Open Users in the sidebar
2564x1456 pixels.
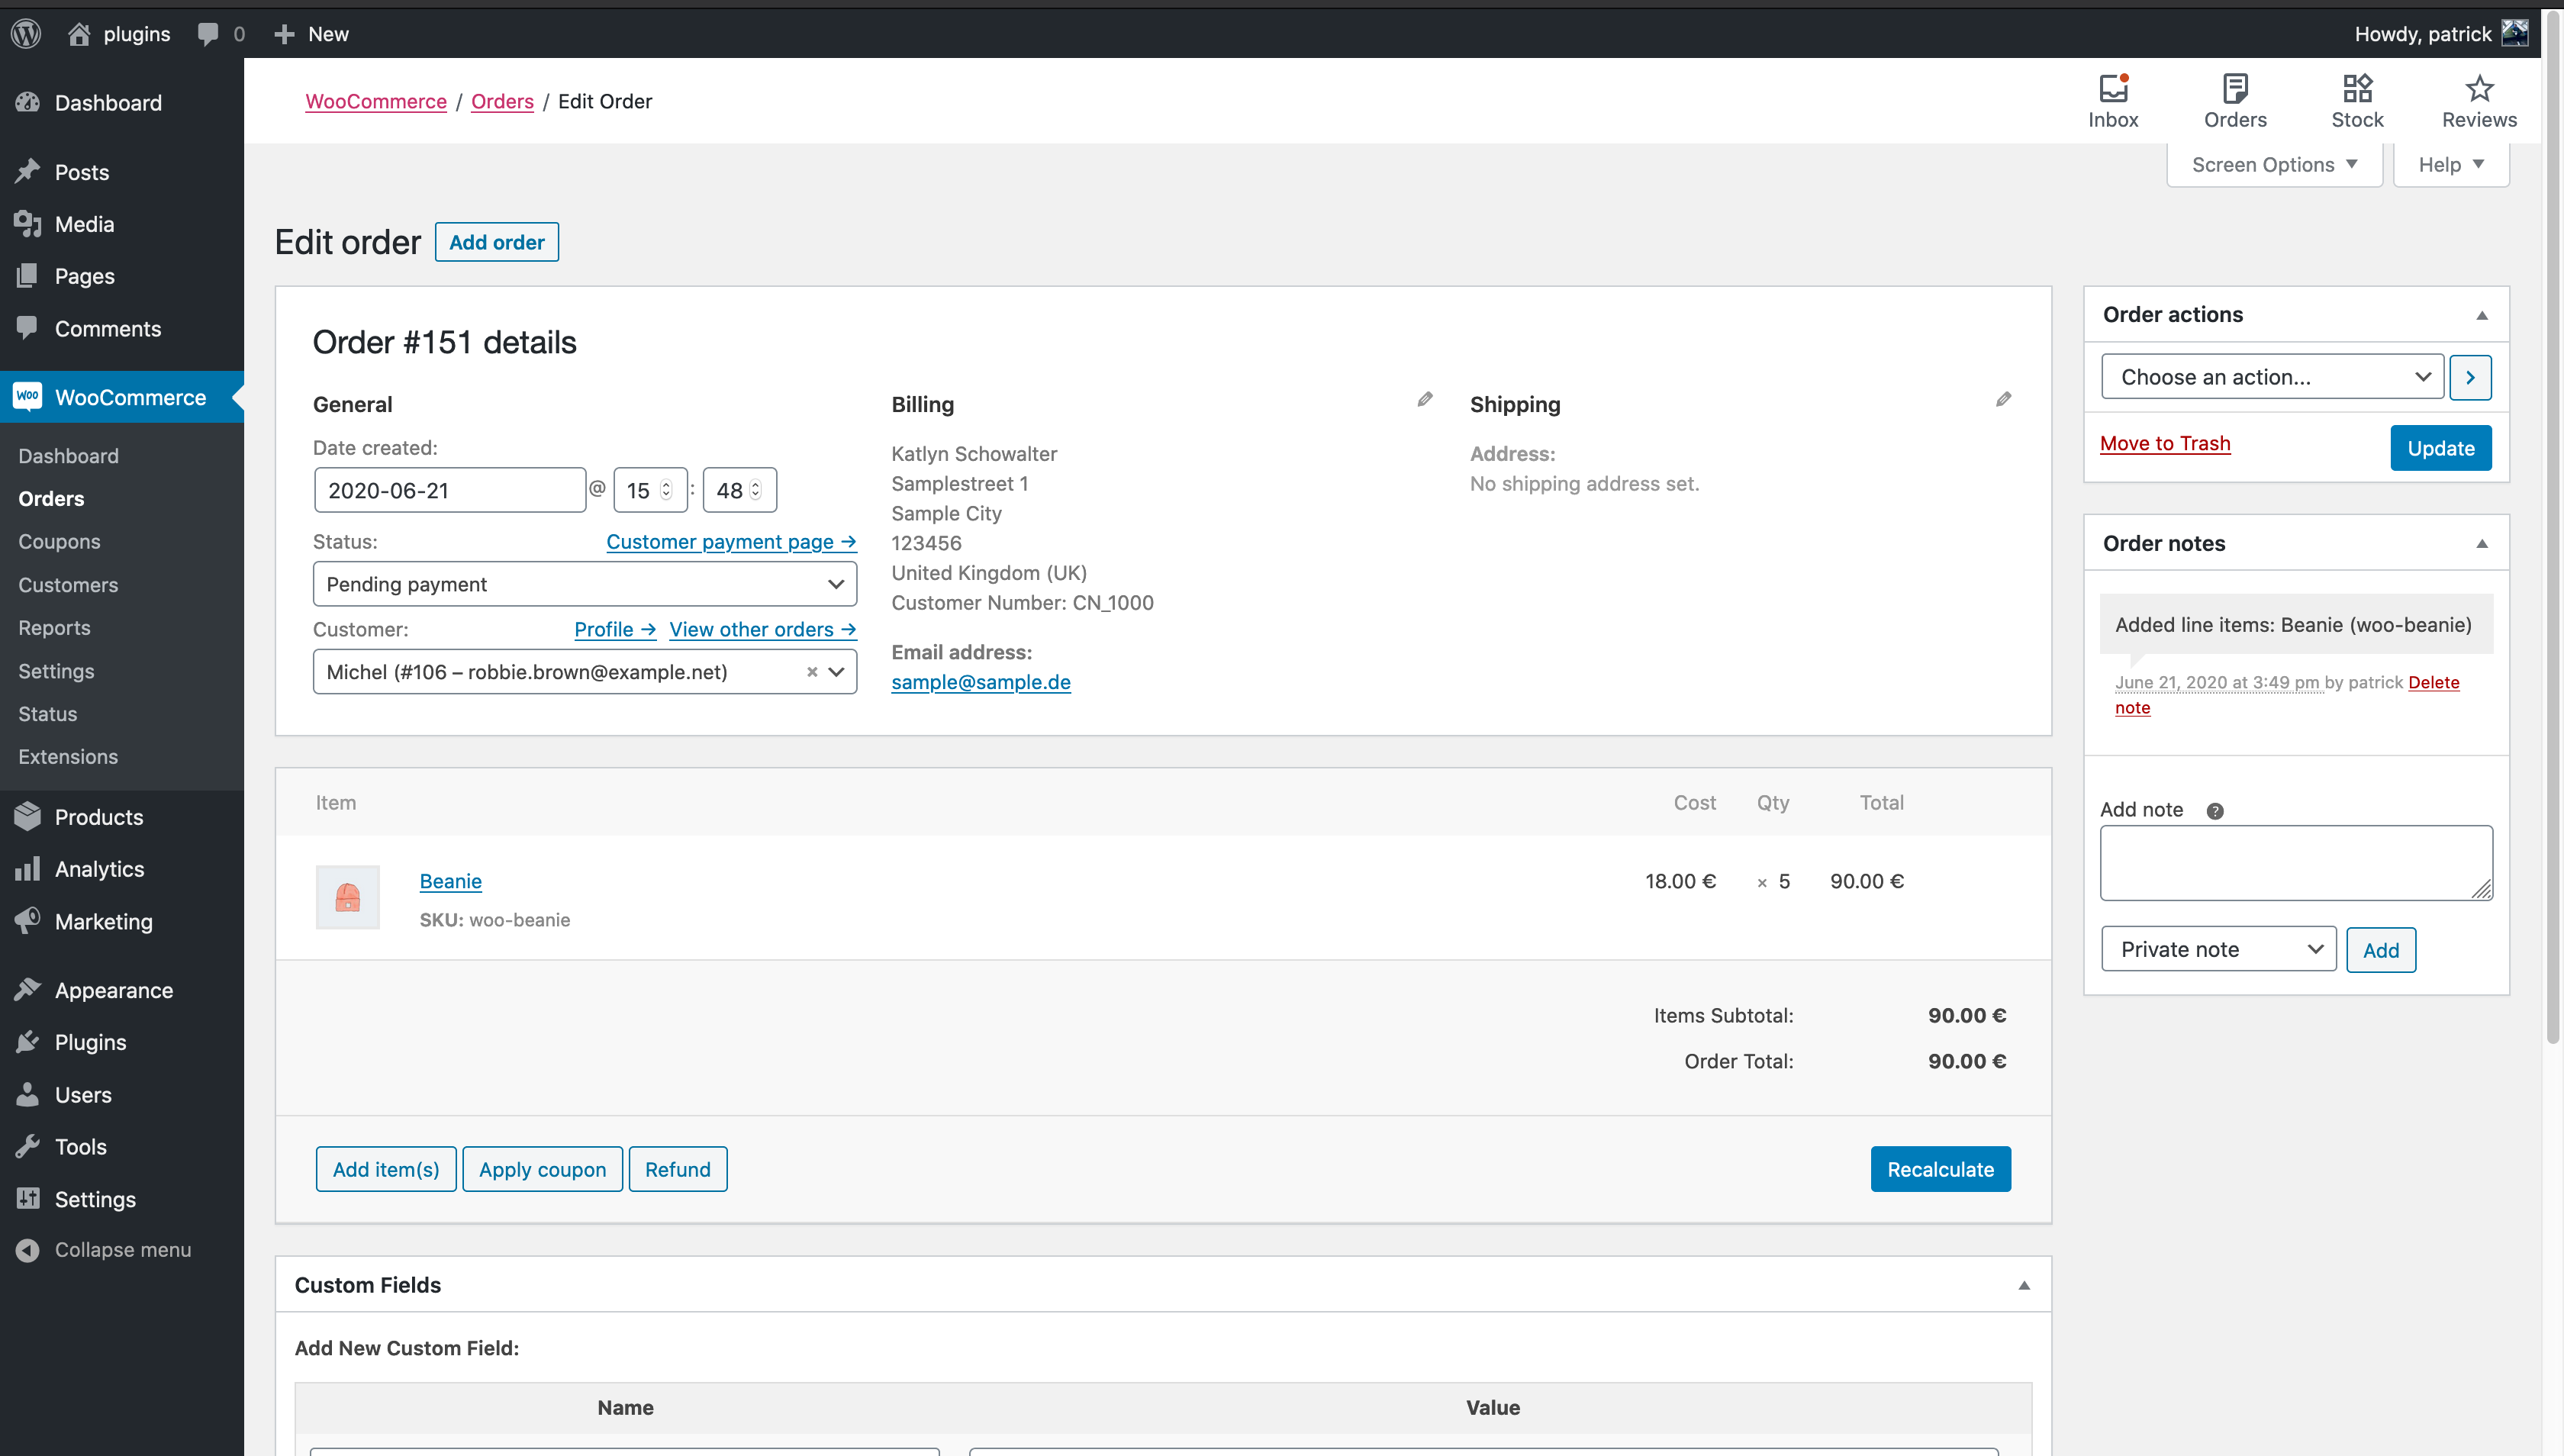point(83,1094)
